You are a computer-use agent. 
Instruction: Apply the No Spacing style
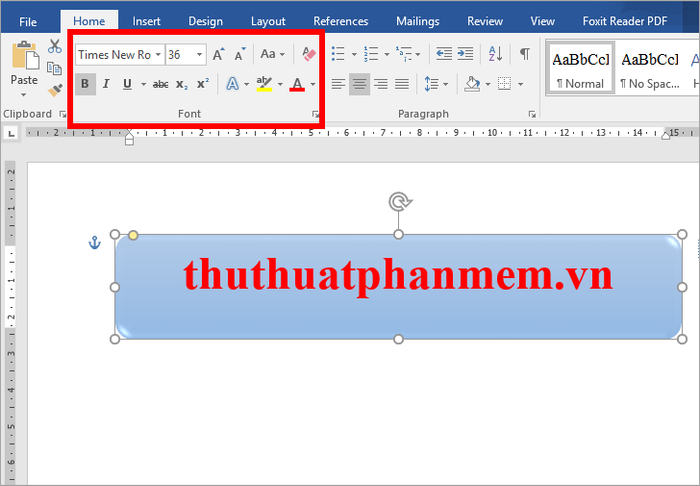(650, 68)
